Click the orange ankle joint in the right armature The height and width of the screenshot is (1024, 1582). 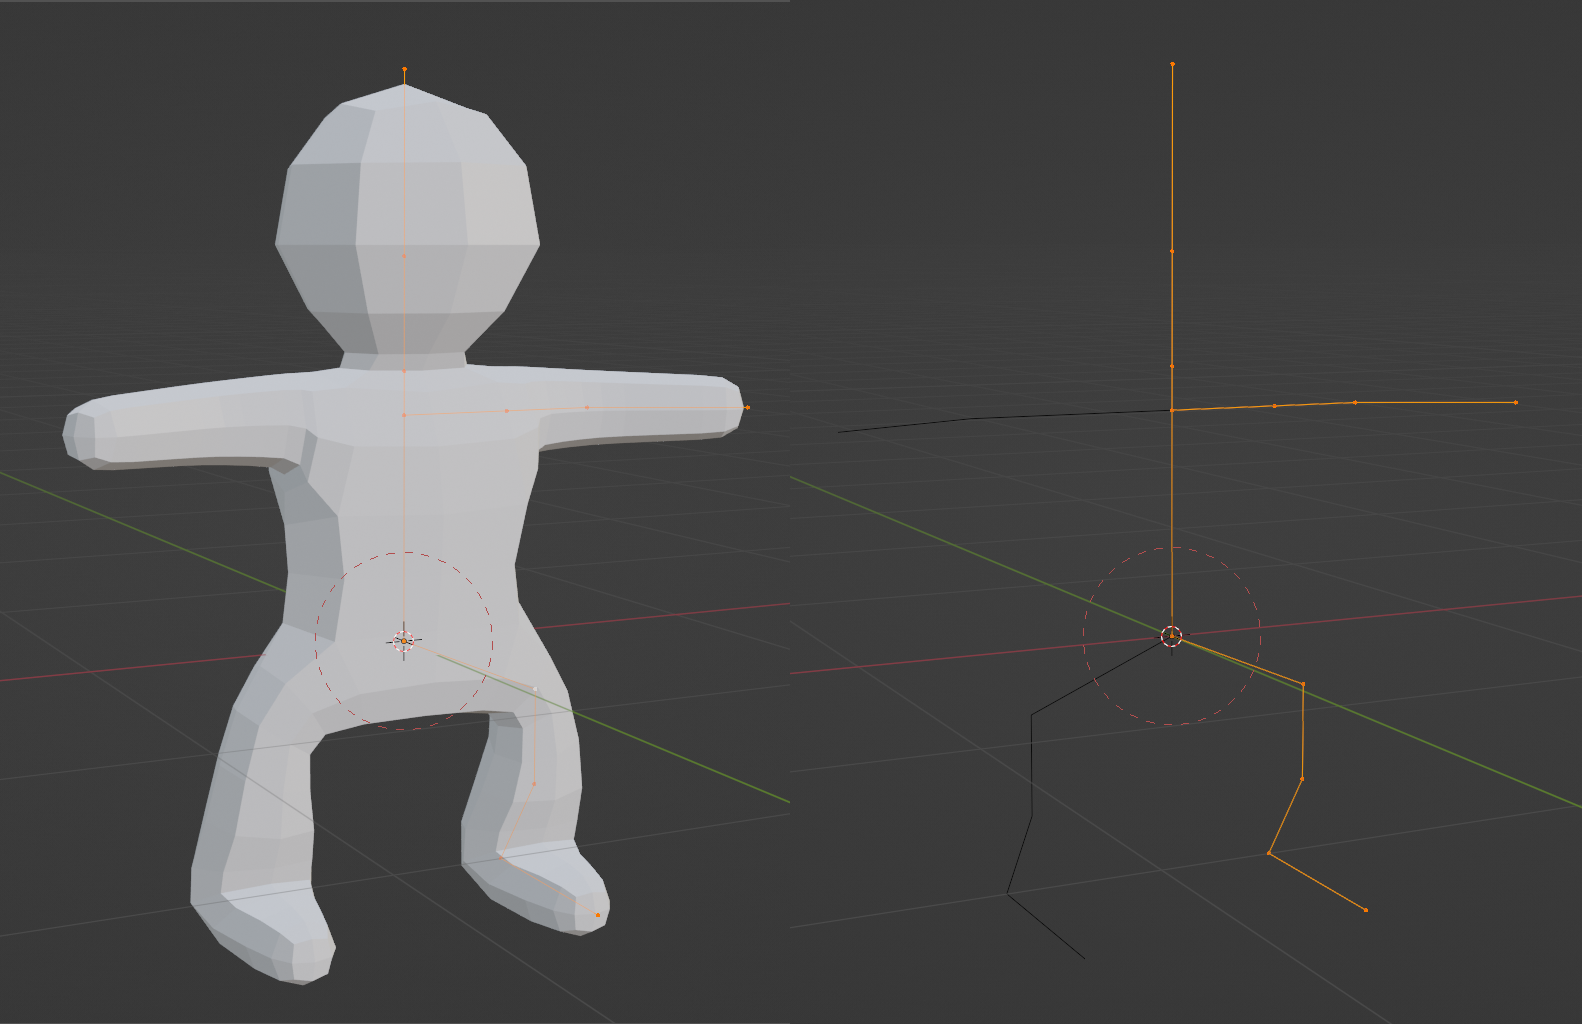(1269, 853)
